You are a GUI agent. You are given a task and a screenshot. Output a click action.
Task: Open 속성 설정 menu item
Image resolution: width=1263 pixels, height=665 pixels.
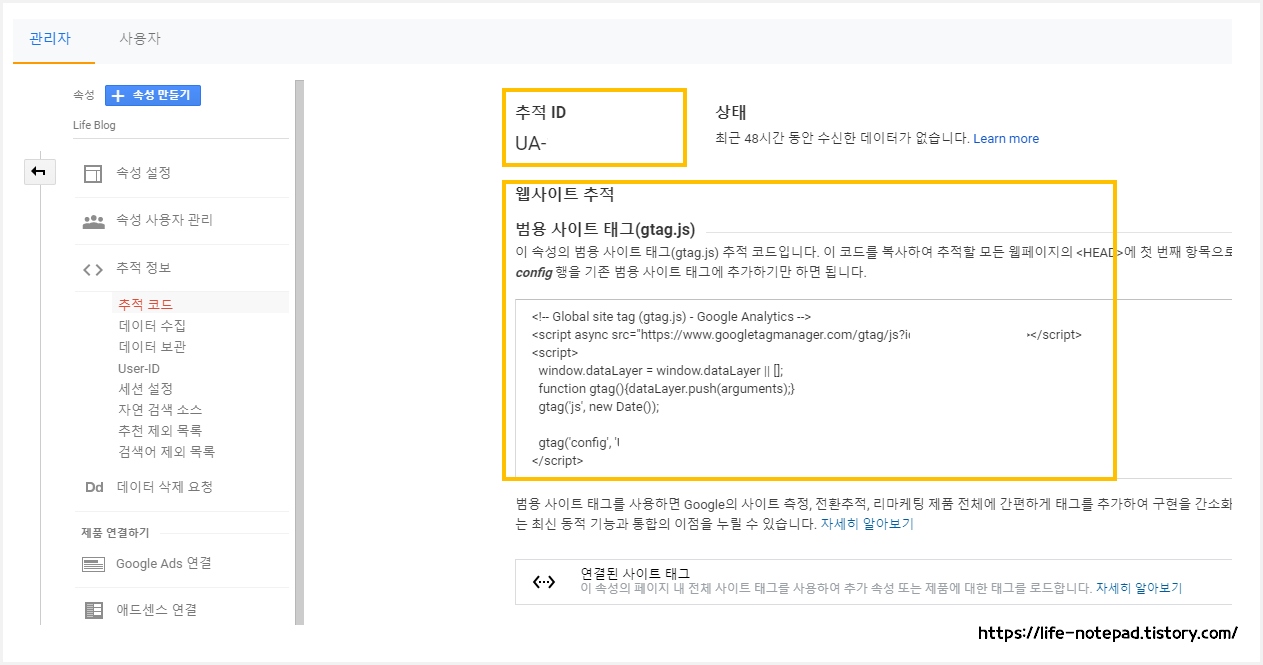tap(143, 173)
